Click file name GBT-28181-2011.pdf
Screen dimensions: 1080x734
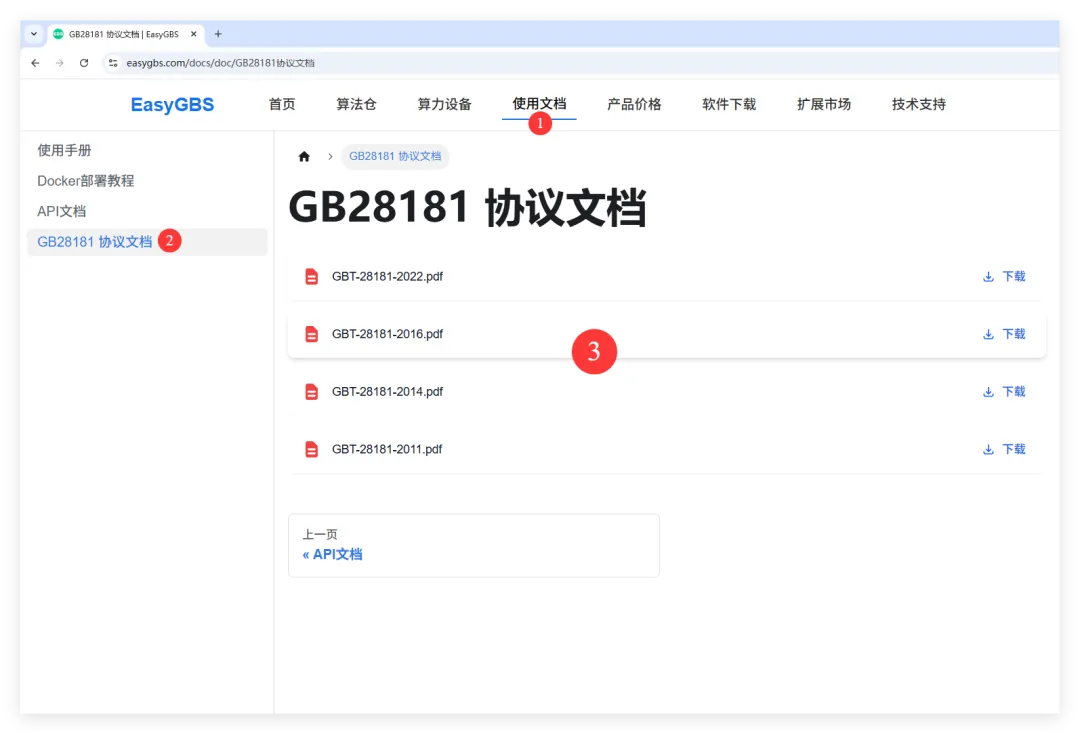click(387, 449)
